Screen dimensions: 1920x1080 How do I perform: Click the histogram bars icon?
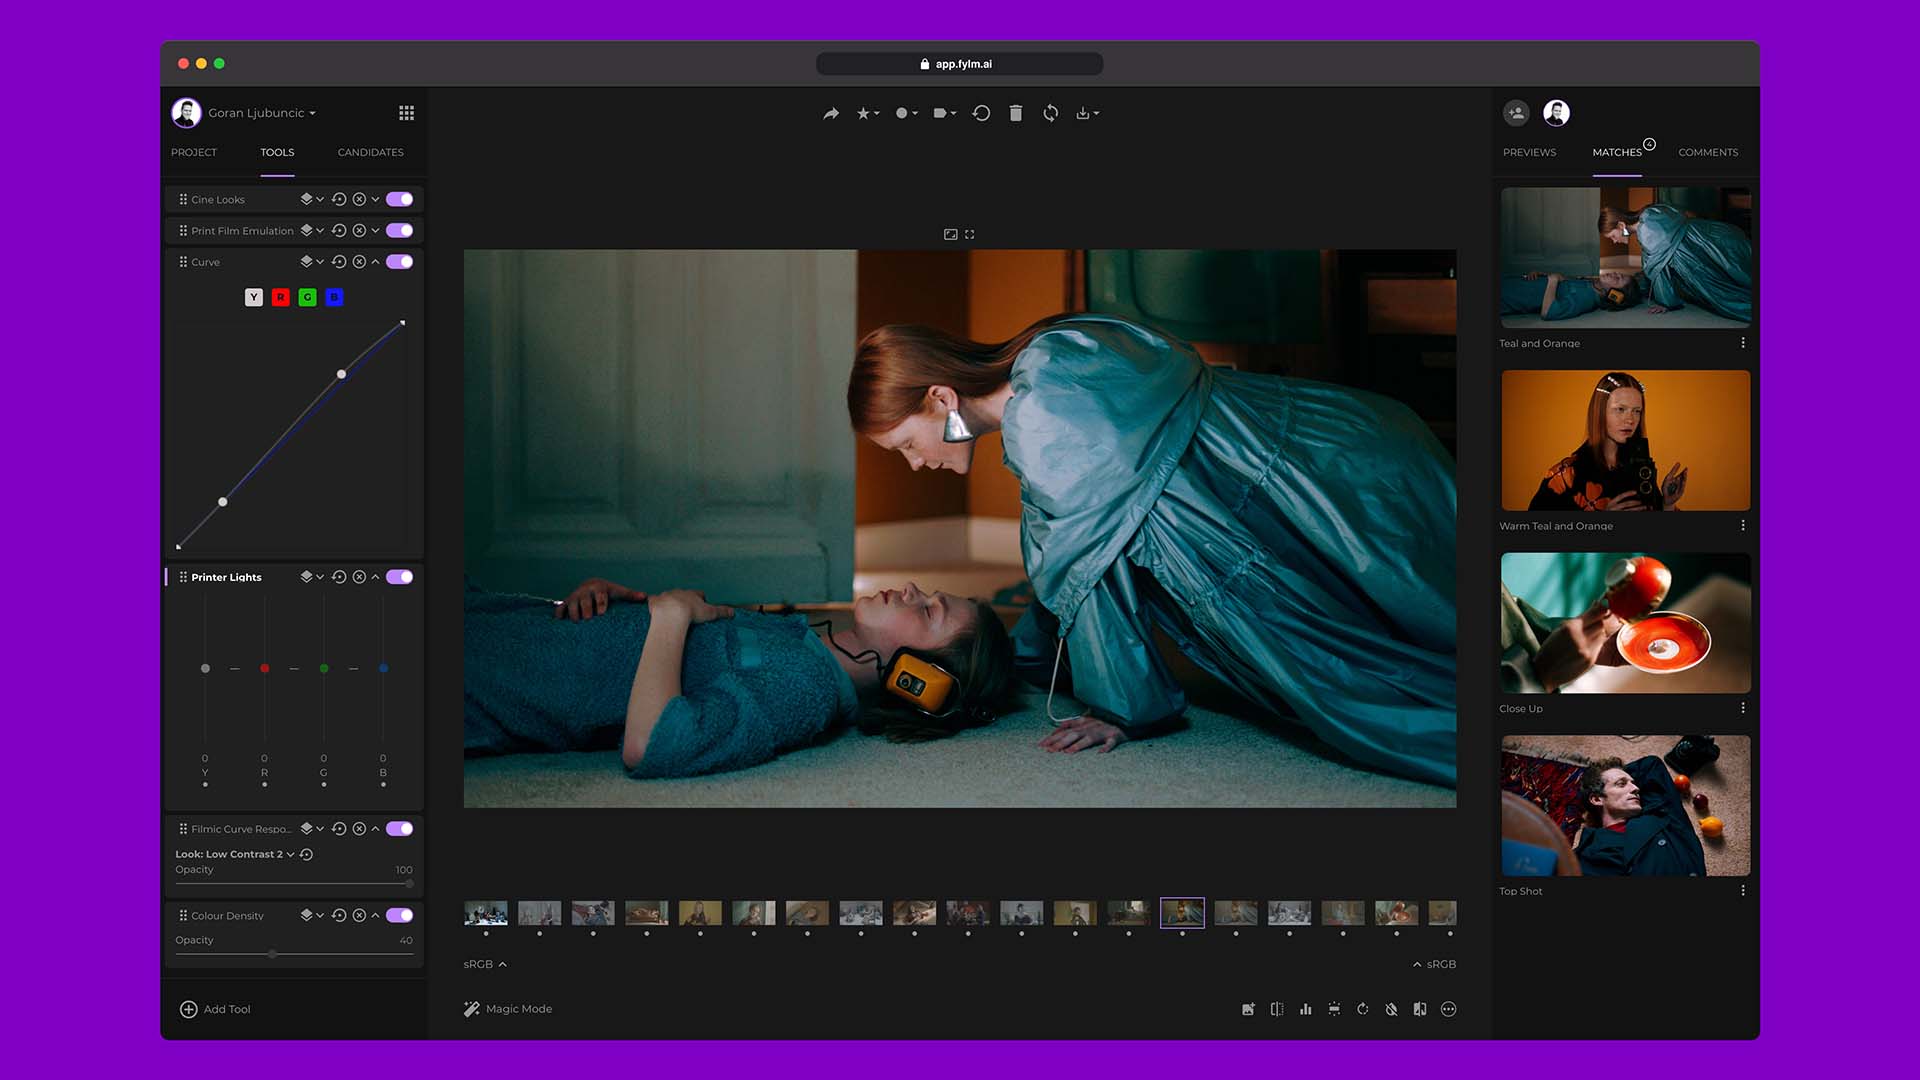tap(1305, 1009)
